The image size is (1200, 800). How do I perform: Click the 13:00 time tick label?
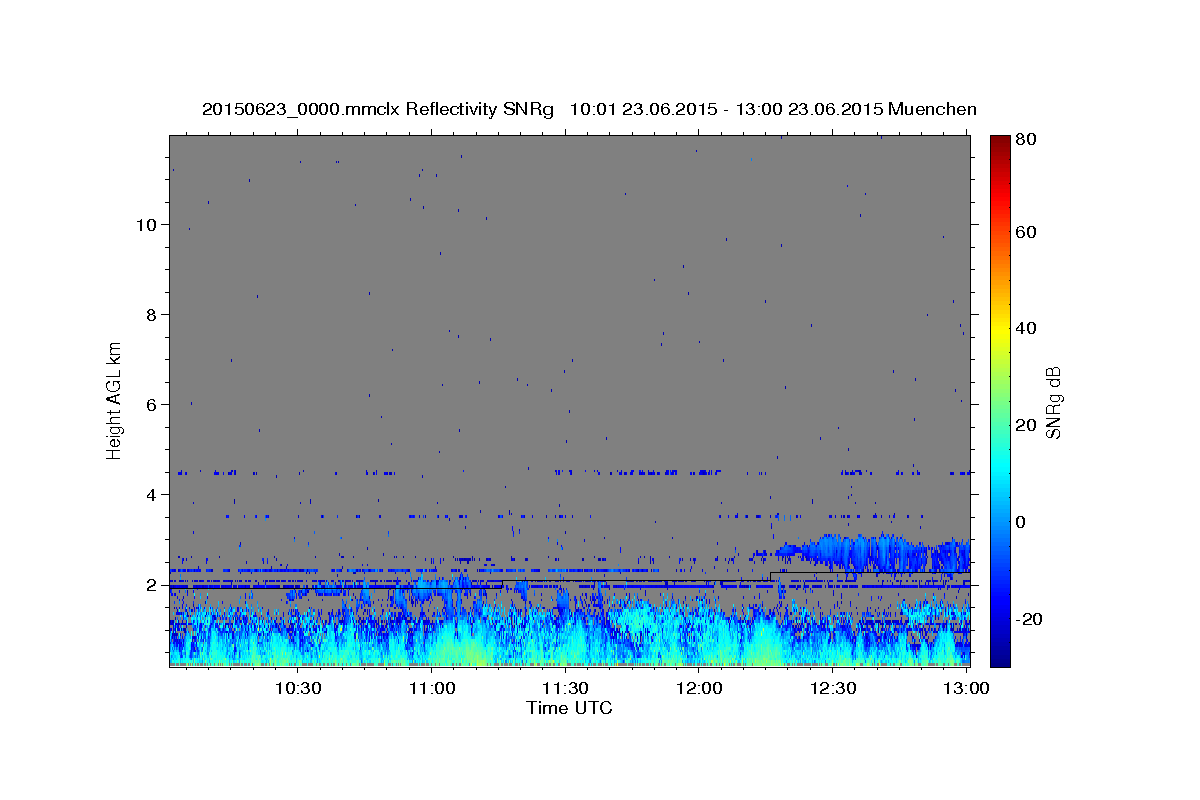coord(966,688)
